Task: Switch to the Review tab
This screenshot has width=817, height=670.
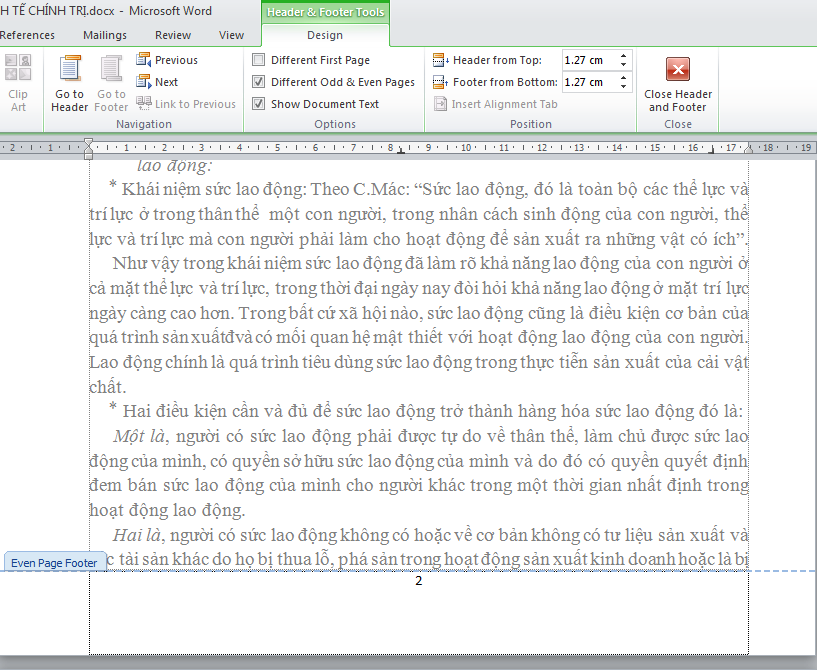Action: pyautogui.click(x=173, y=35)
